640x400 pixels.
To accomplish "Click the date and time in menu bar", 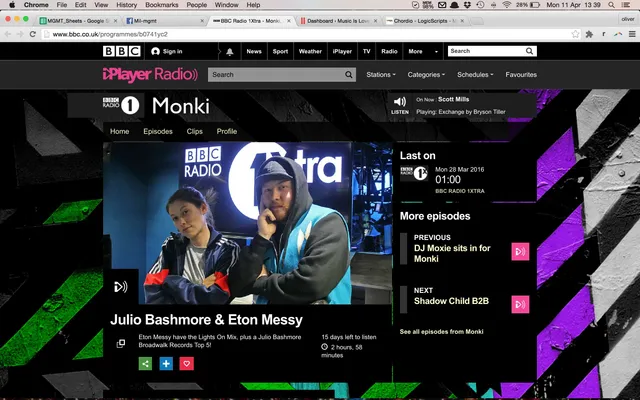I will [573, 5].
